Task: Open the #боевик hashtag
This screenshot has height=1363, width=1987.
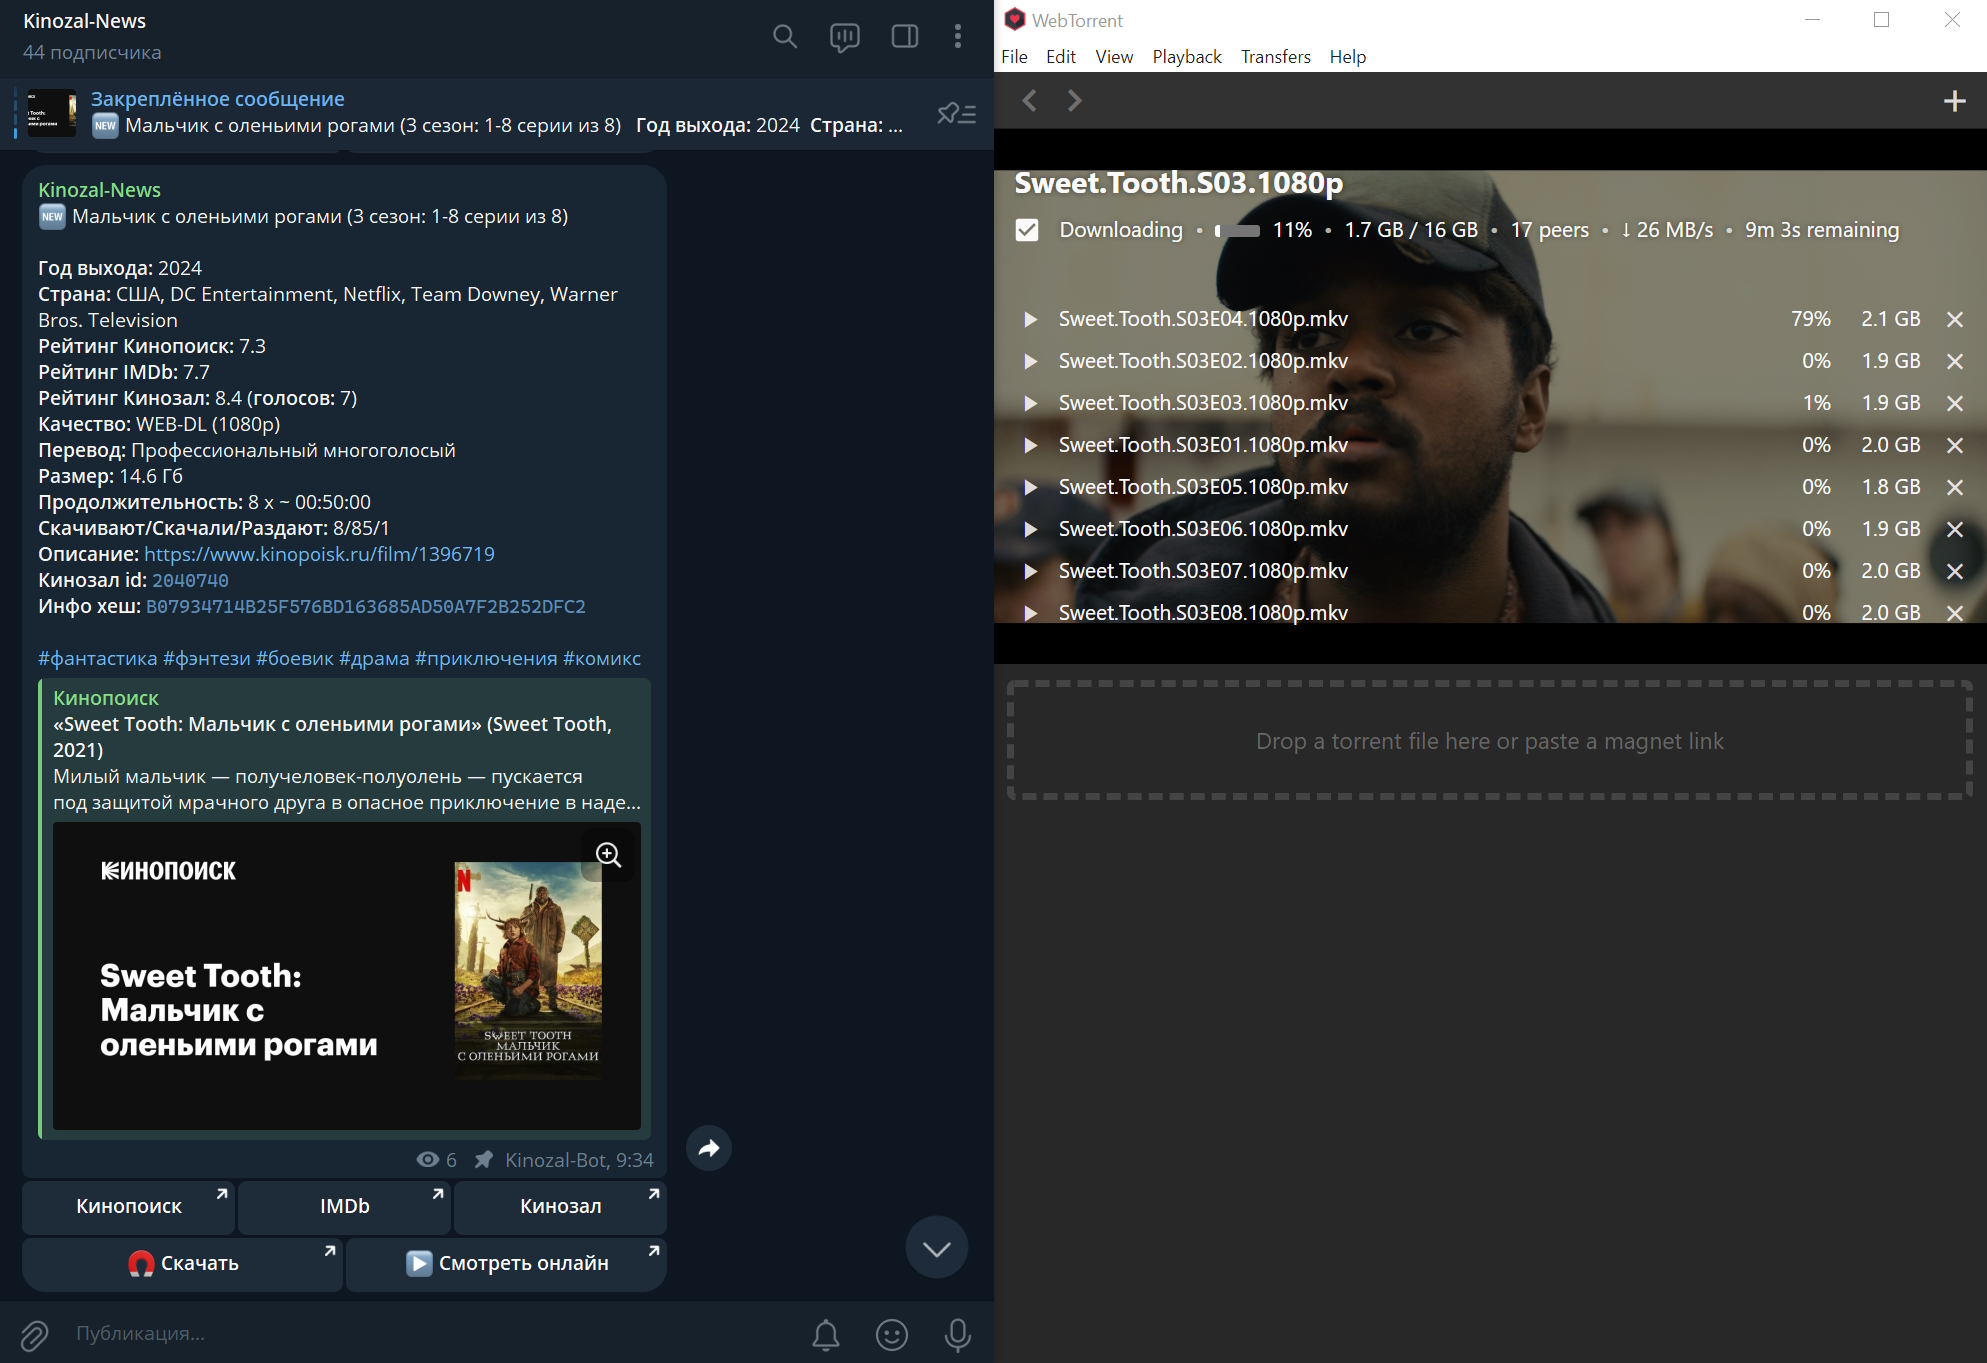Action: point(295,658)
